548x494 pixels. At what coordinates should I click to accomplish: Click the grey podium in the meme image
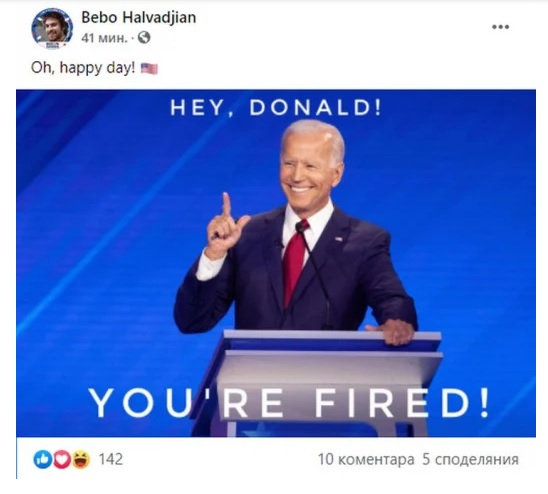click(327, 382)
